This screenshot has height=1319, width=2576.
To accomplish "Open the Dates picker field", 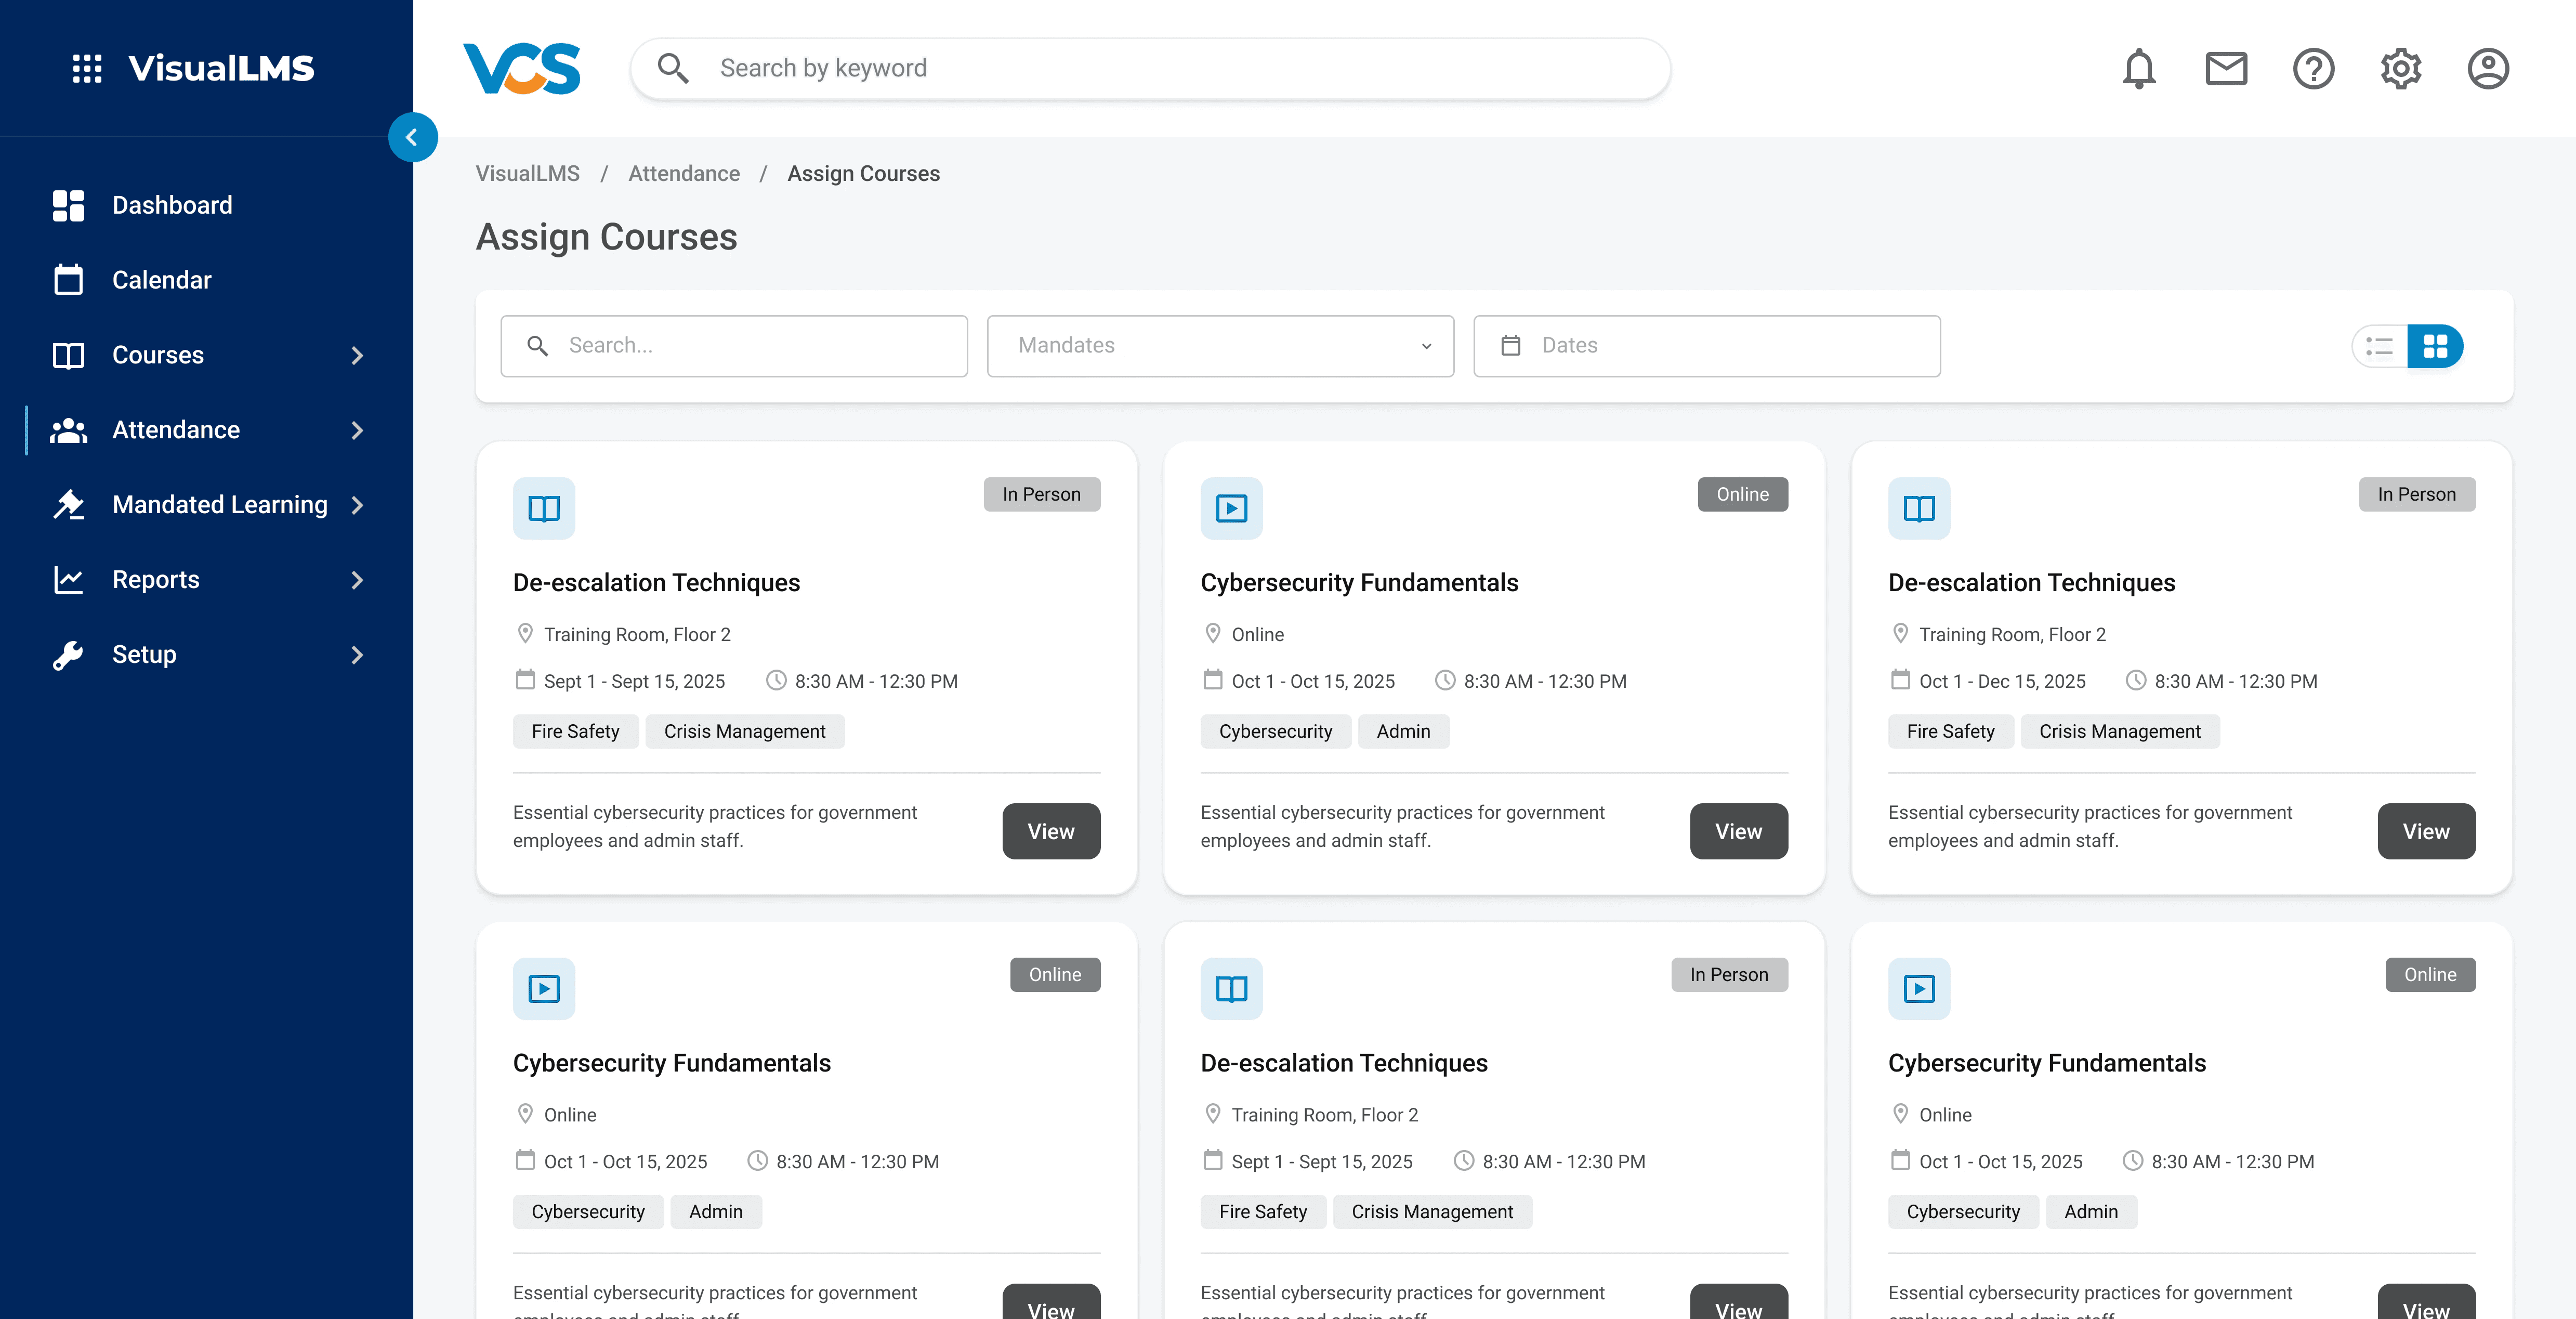I will [x=1706, y=346].
